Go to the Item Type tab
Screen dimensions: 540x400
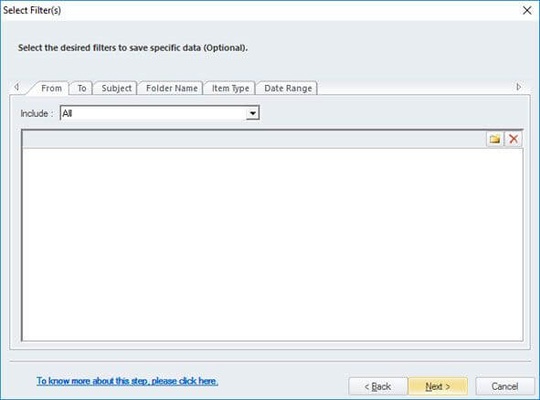(x=230, y=88)
